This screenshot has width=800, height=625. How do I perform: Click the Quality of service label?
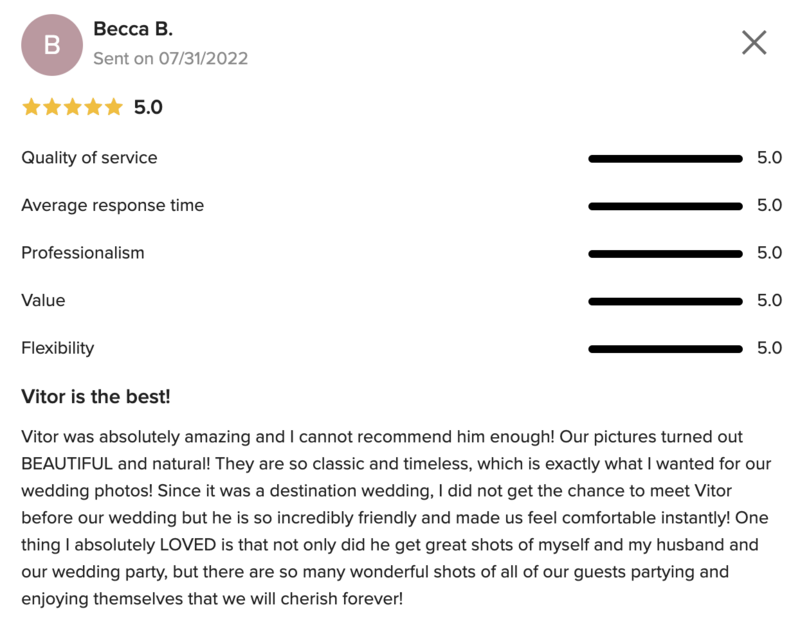point(89,158)
